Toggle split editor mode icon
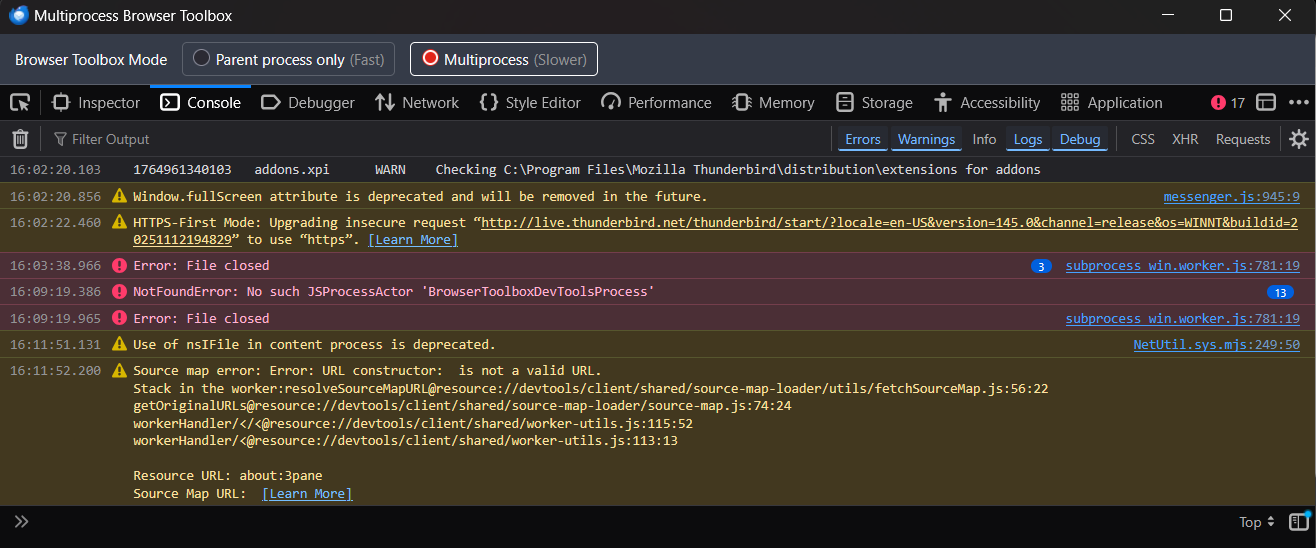The height and width of the screenshot is (548, 1316). [x=1298, y=521]
